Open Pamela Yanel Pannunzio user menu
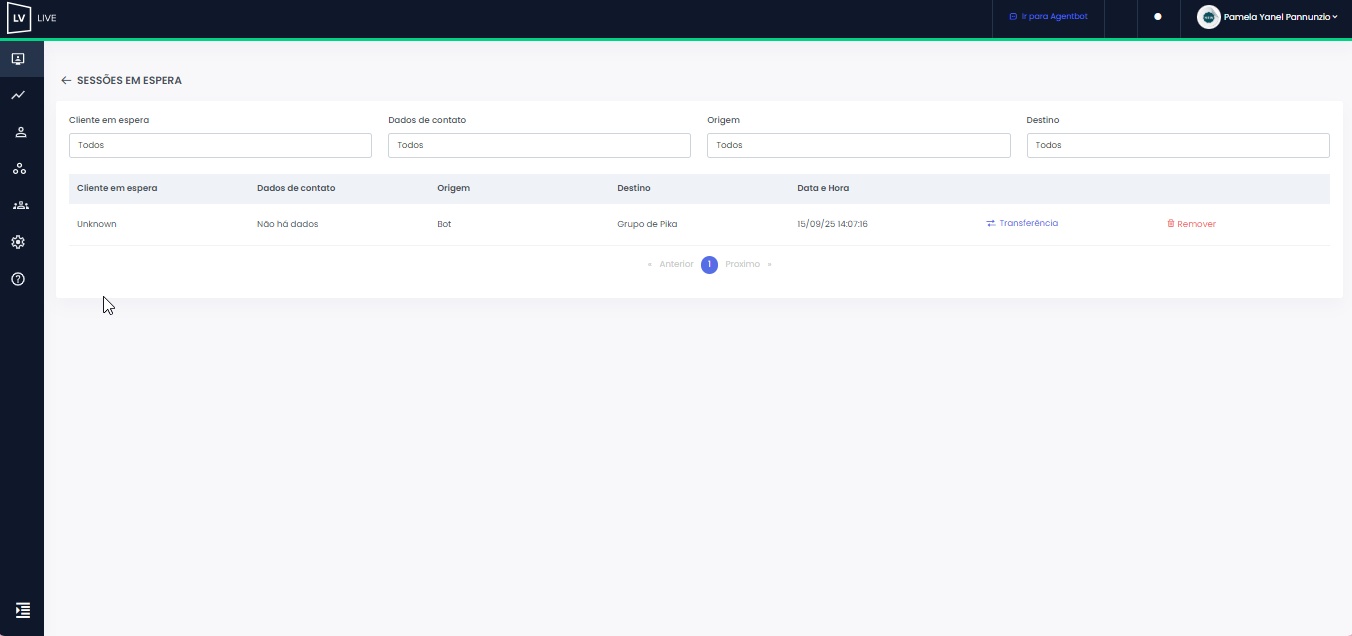 point(1280,17)
